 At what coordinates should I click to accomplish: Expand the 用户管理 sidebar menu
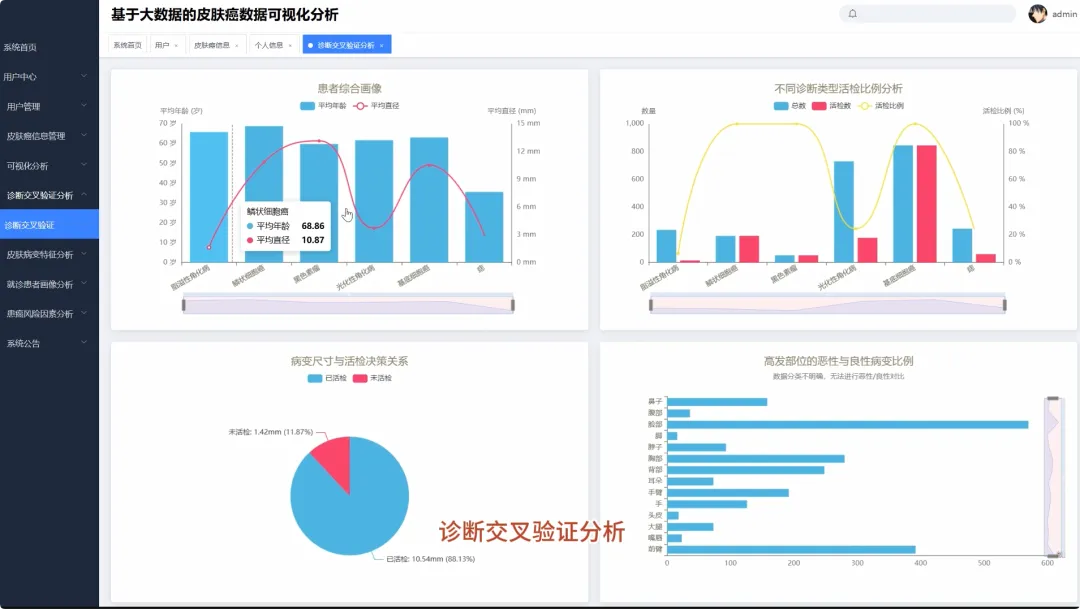tap(50, 106)
